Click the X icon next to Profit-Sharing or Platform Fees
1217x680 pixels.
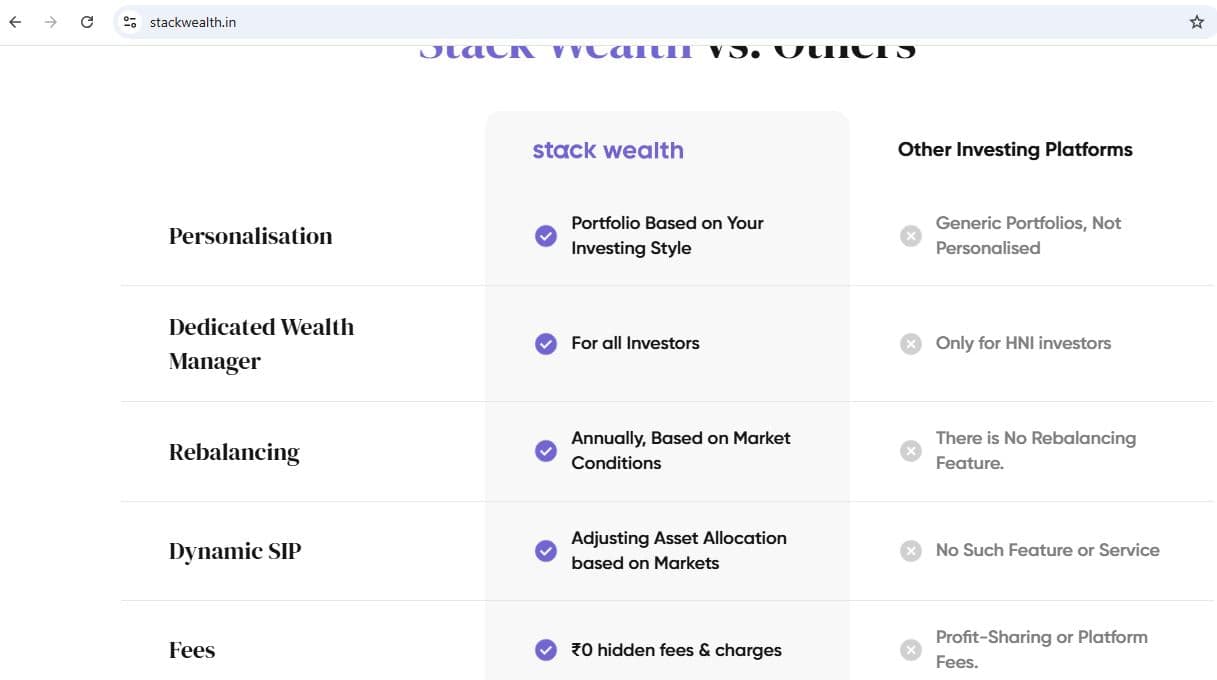click(x=911, y=649)
